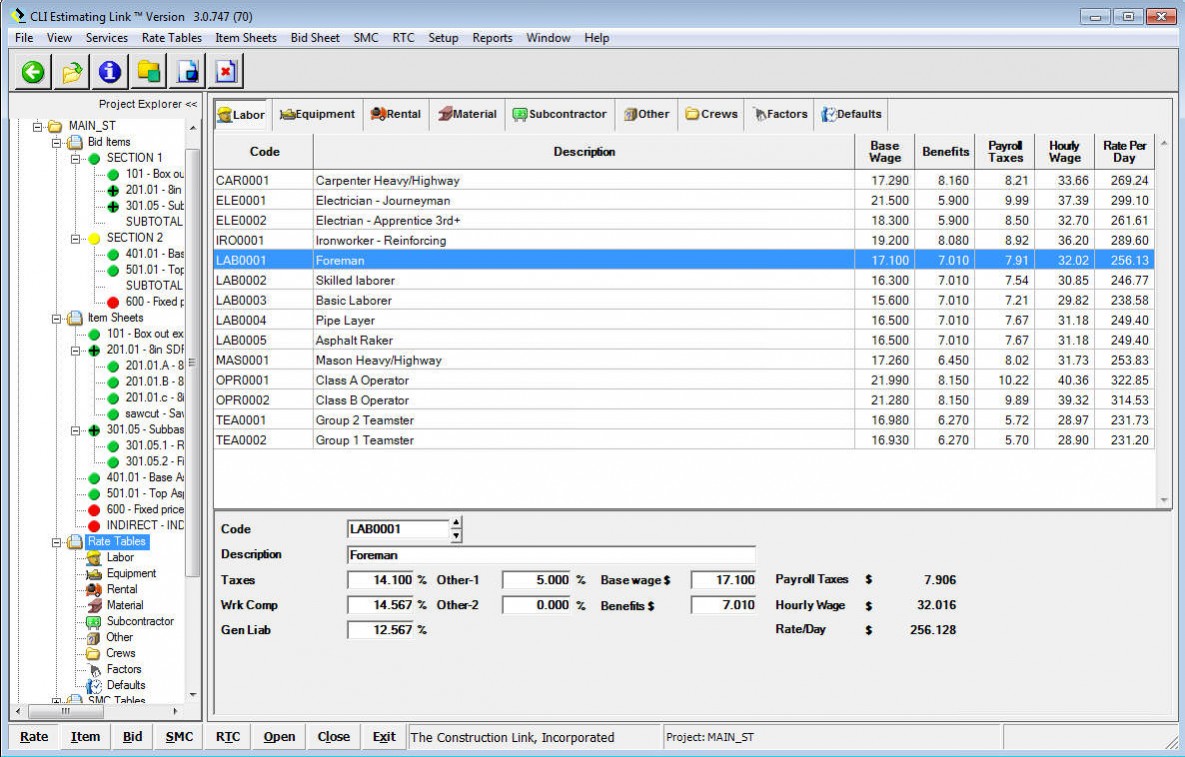This screenshot has height=757, width=1185.
Task: Click the Wrk Comp percentage field
Action: point(381,605)
